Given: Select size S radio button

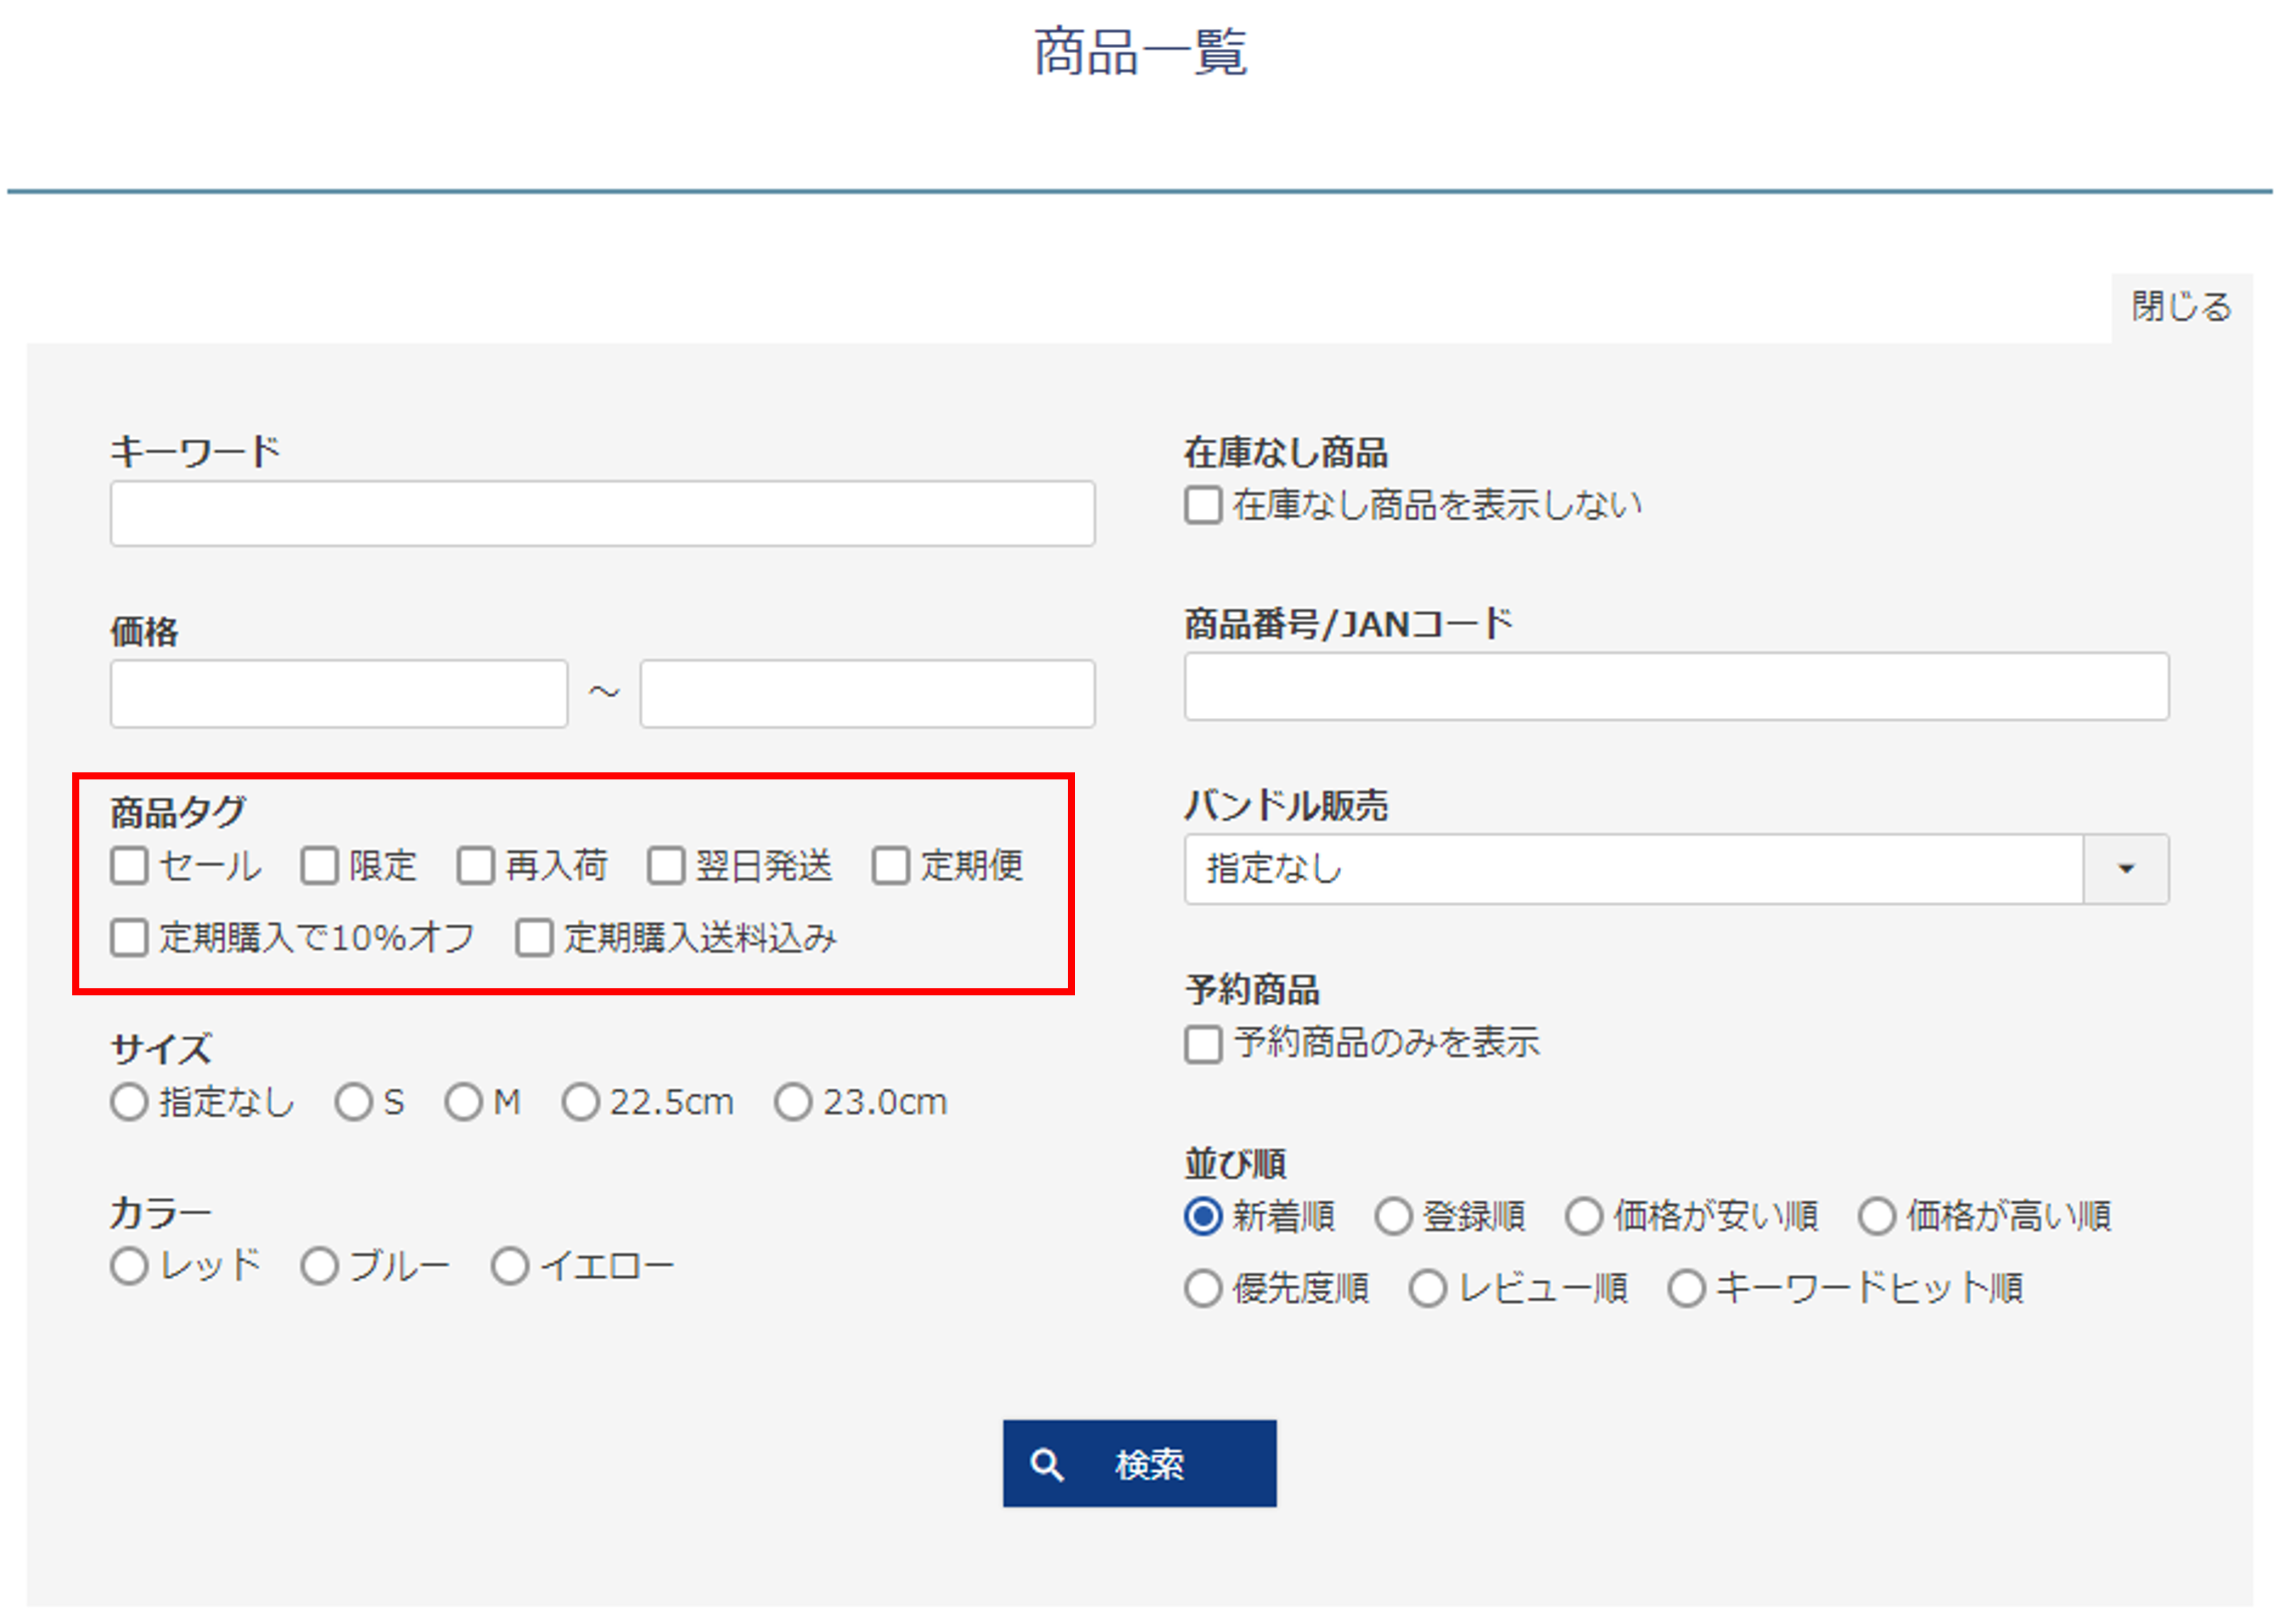Looking at the screenshot, I should pos(354,1102).
